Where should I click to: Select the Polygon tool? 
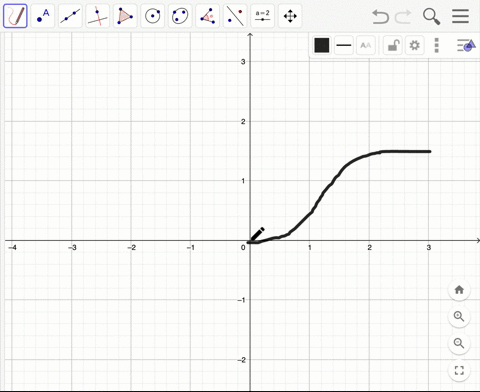click(125, 16)
